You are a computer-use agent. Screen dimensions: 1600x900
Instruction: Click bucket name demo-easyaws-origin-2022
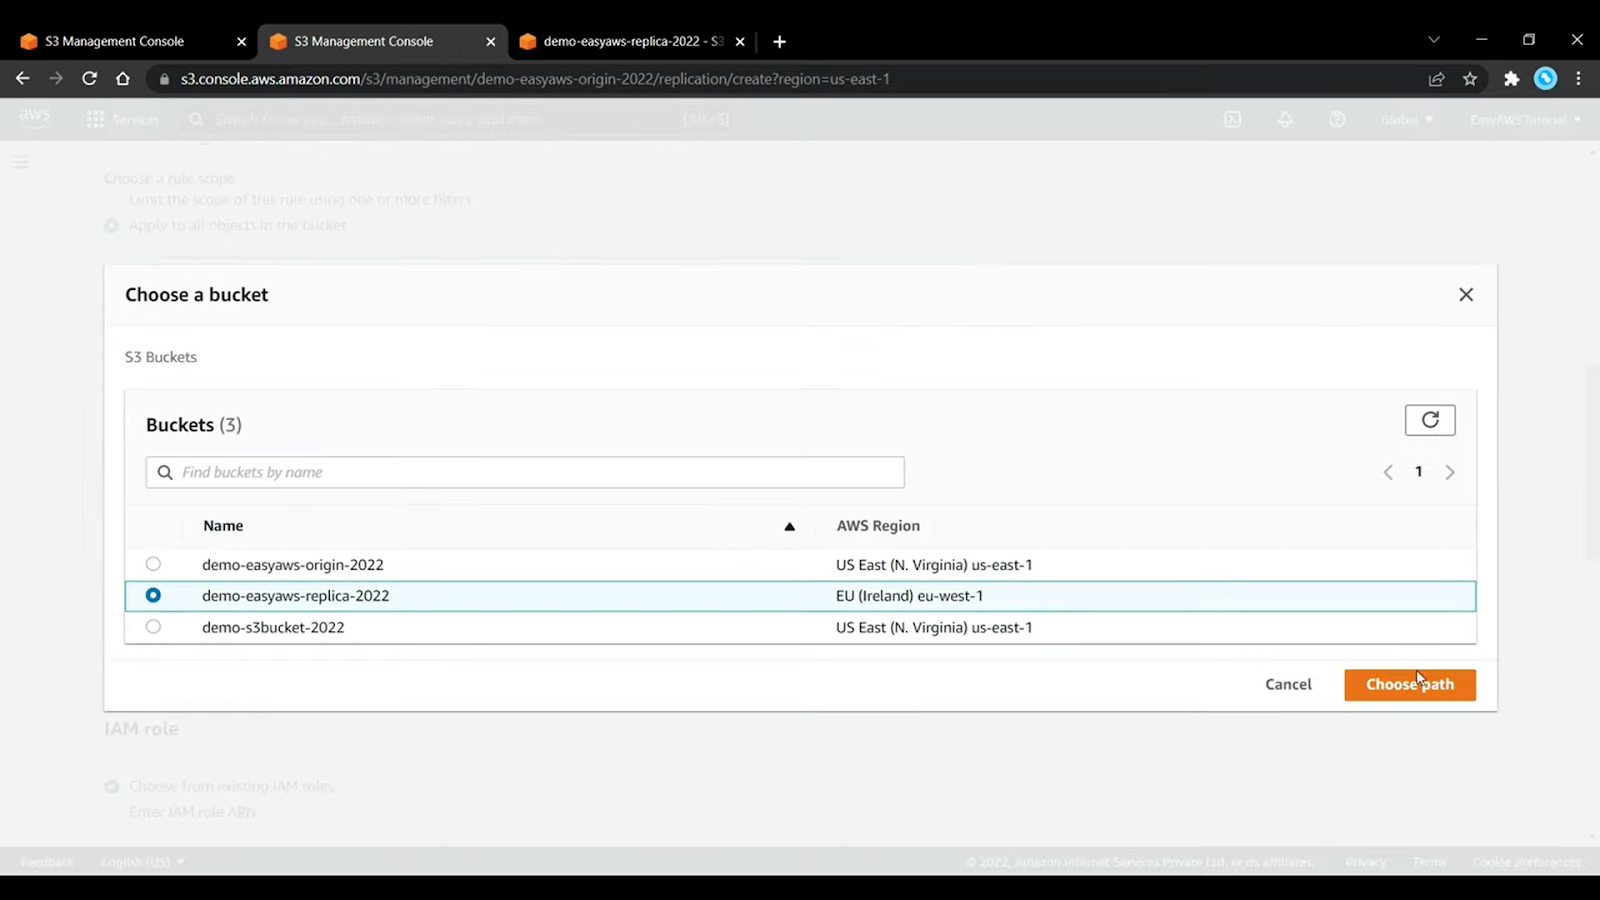click(293, 565)
